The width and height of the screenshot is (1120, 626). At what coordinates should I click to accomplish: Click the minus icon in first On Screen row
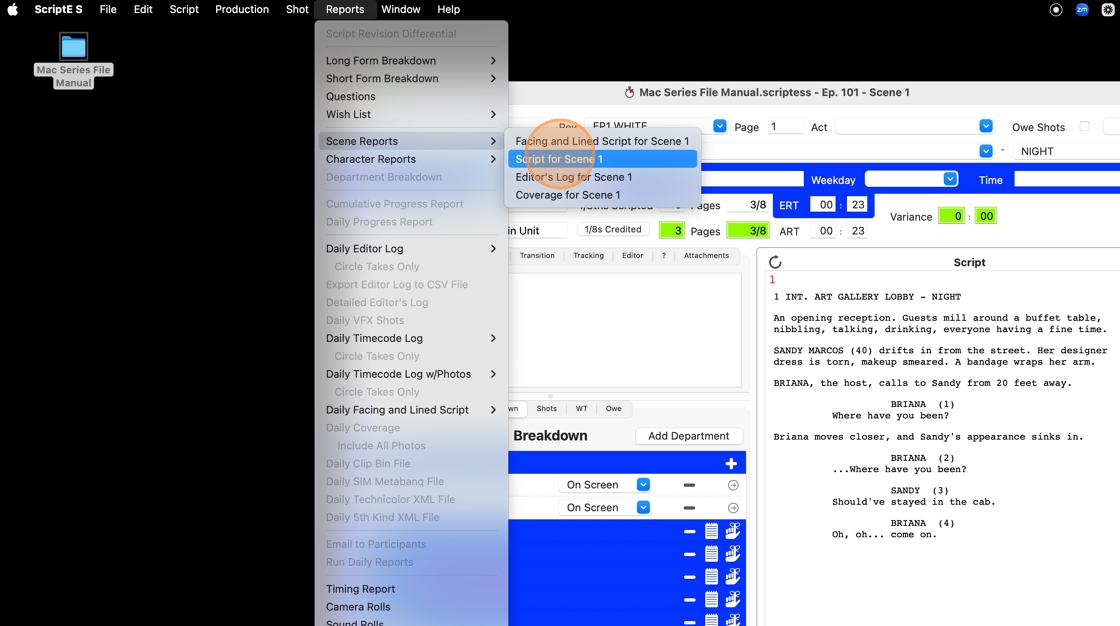689,485
